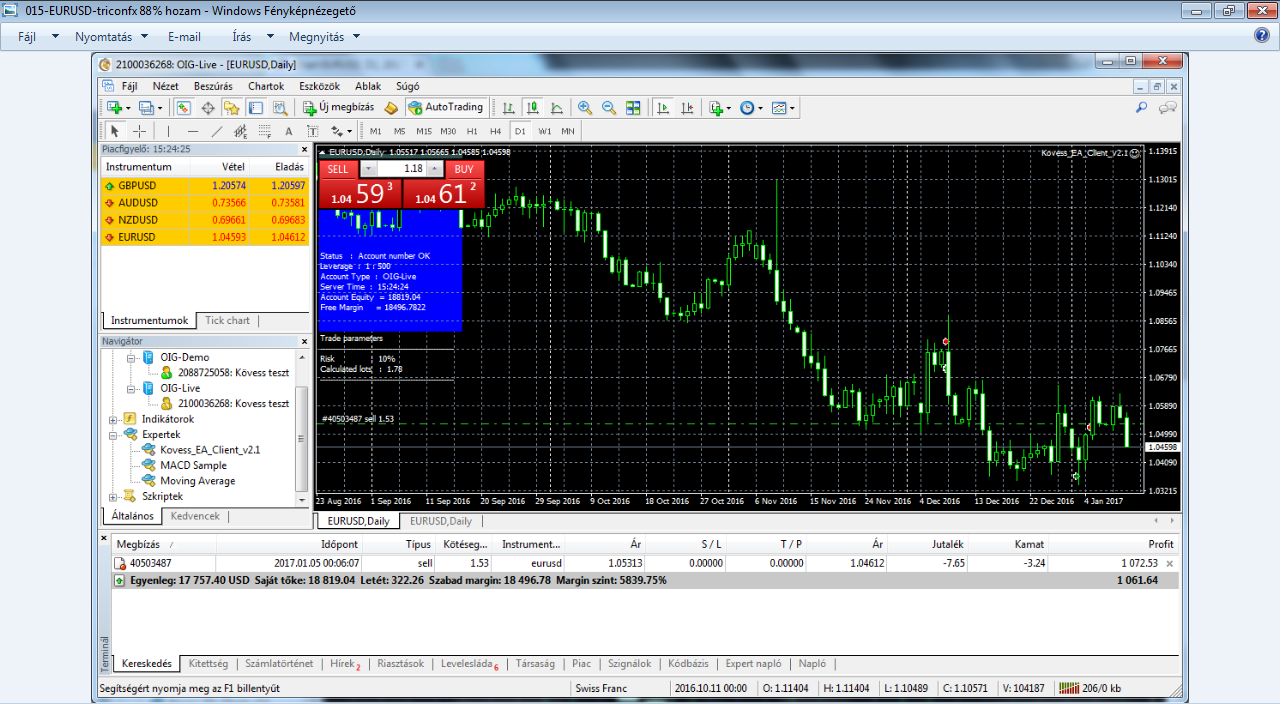Collapse the Expertek tree node
The image size is (1281, 704).
(x=114, y=435)
